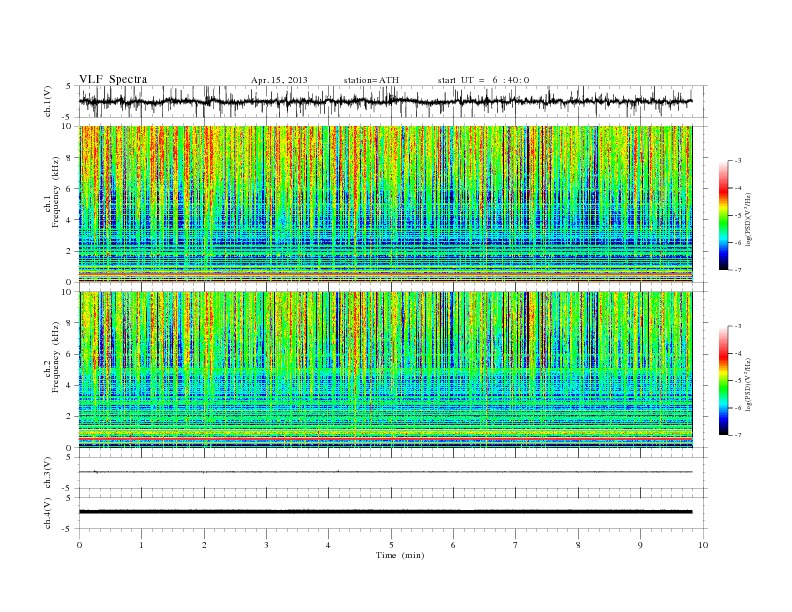Select the "start UT = 6 :40: 0" text
The width and height of the screenshot is (792, 612).
483,80
